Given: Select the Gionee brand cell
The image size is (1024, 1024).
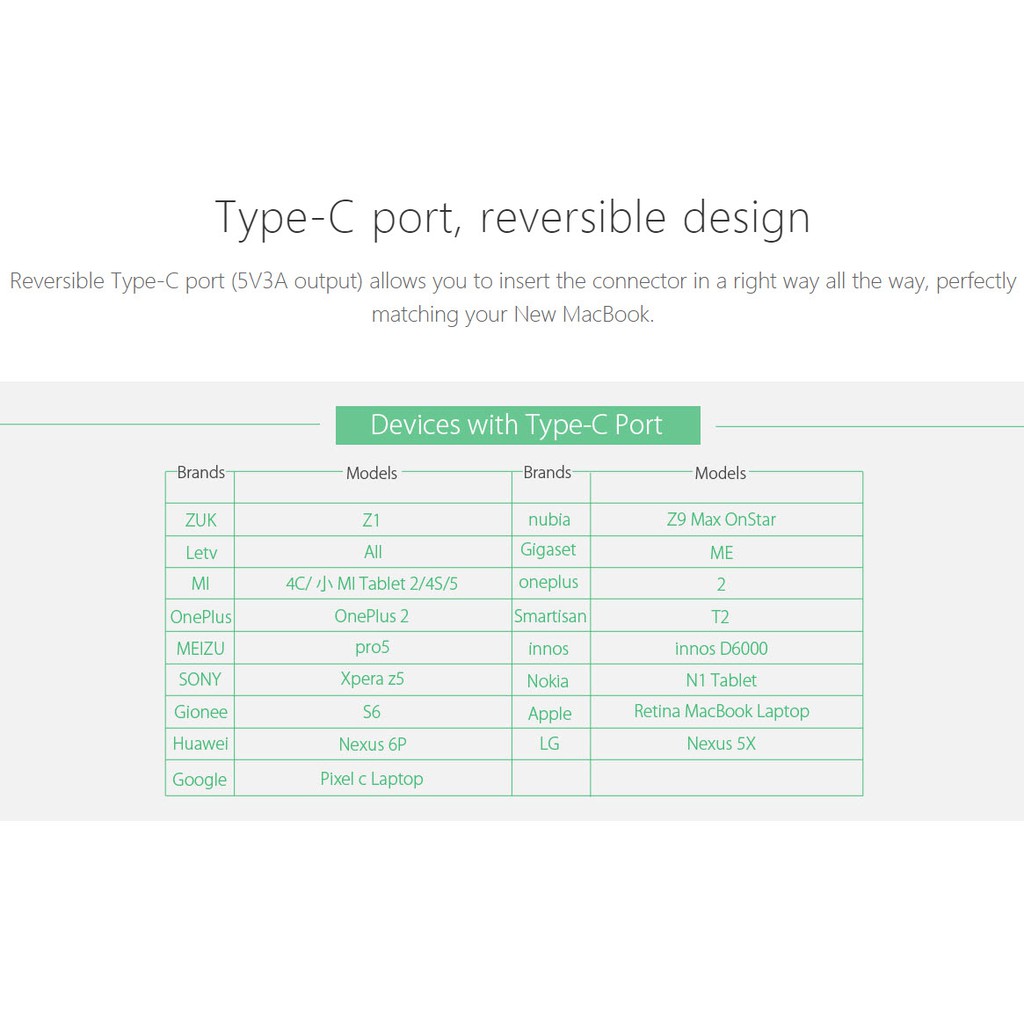Looking at the screenshot, I should [200, 712].
